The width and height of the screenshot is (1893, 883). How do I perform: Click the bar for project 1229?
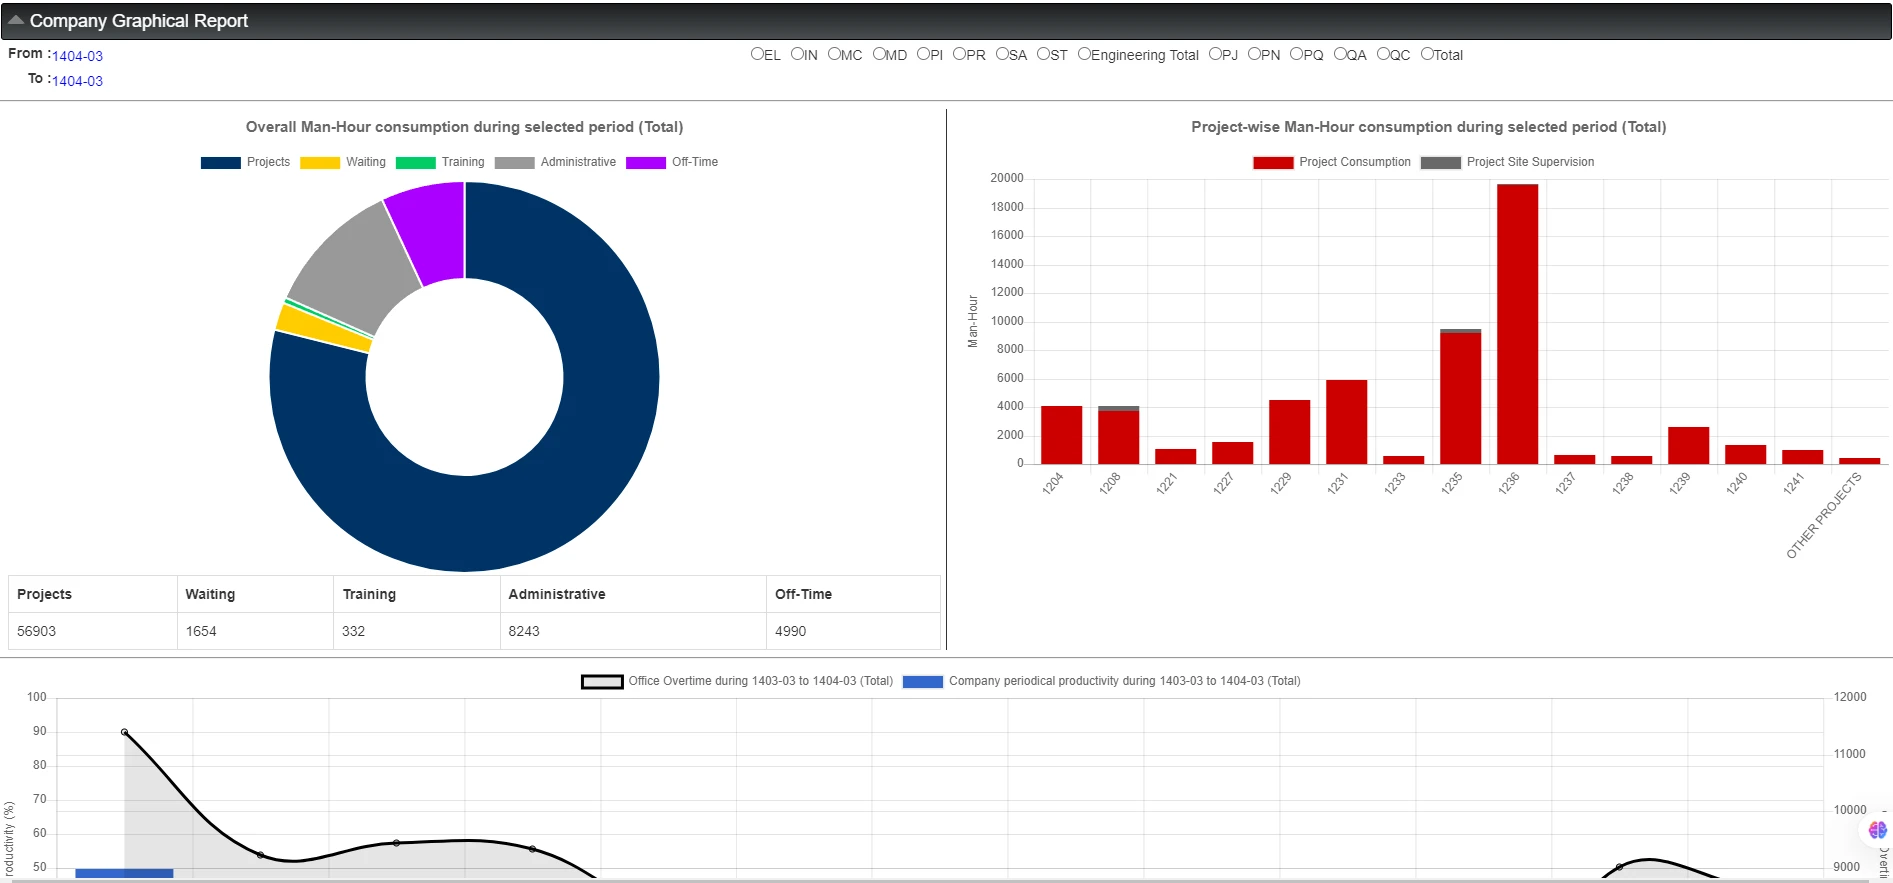click(1289, 432)
